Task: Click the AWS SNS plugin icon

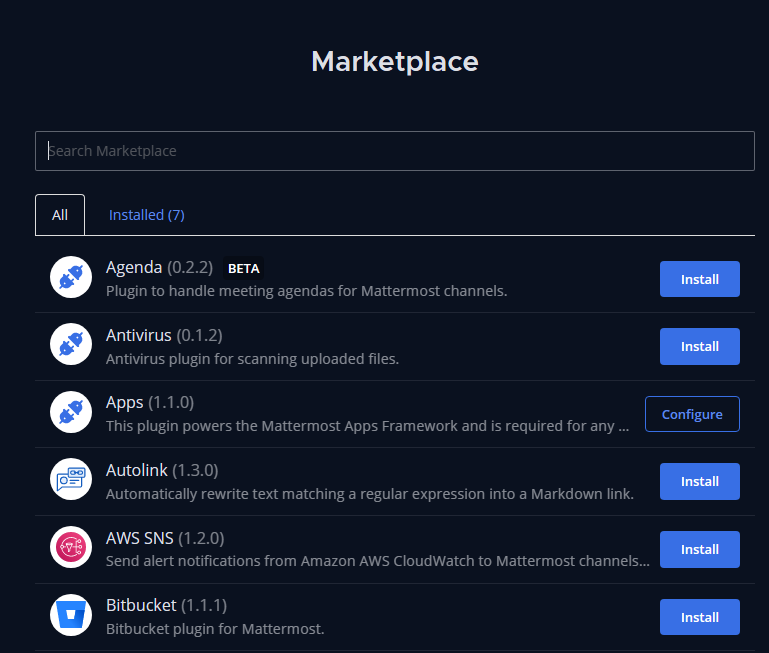Action: click(71, 547)
